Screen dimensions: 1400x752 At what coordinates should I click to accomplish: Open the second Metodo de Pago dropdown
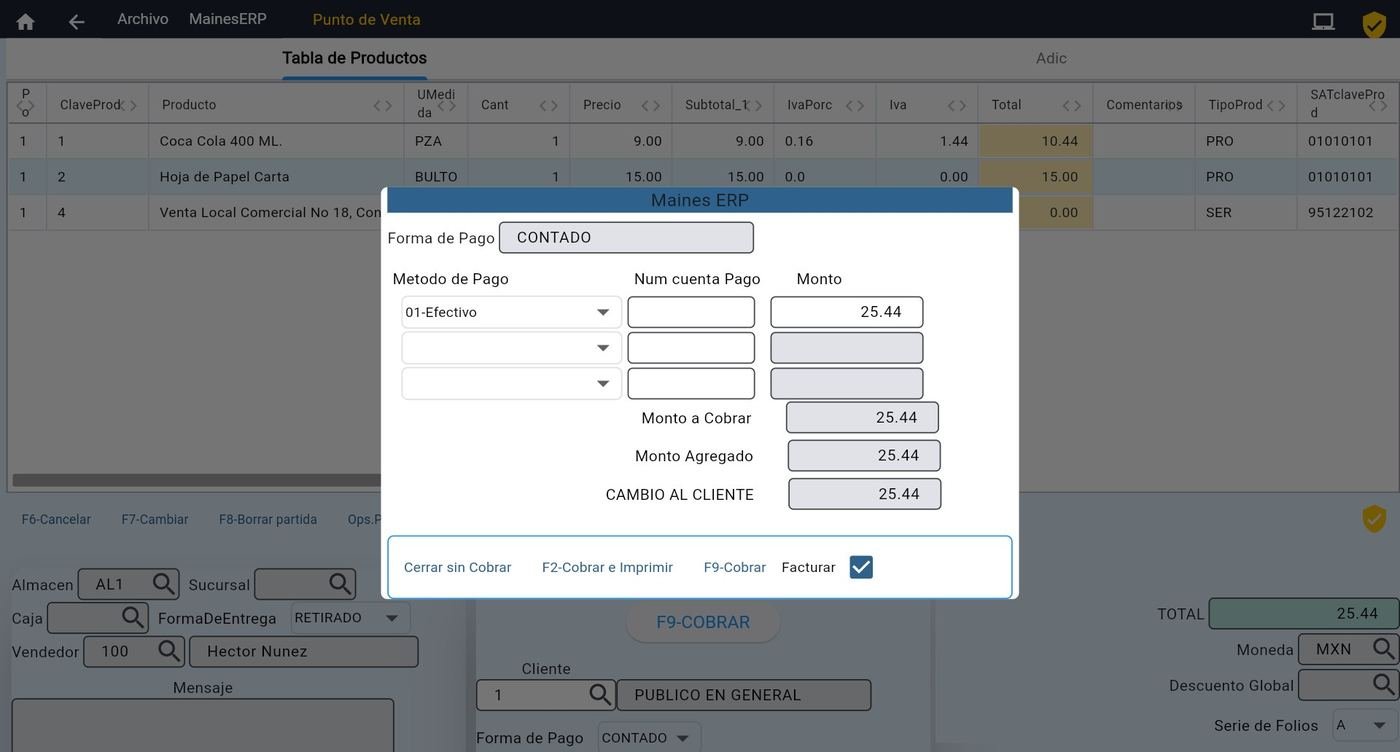511,348
